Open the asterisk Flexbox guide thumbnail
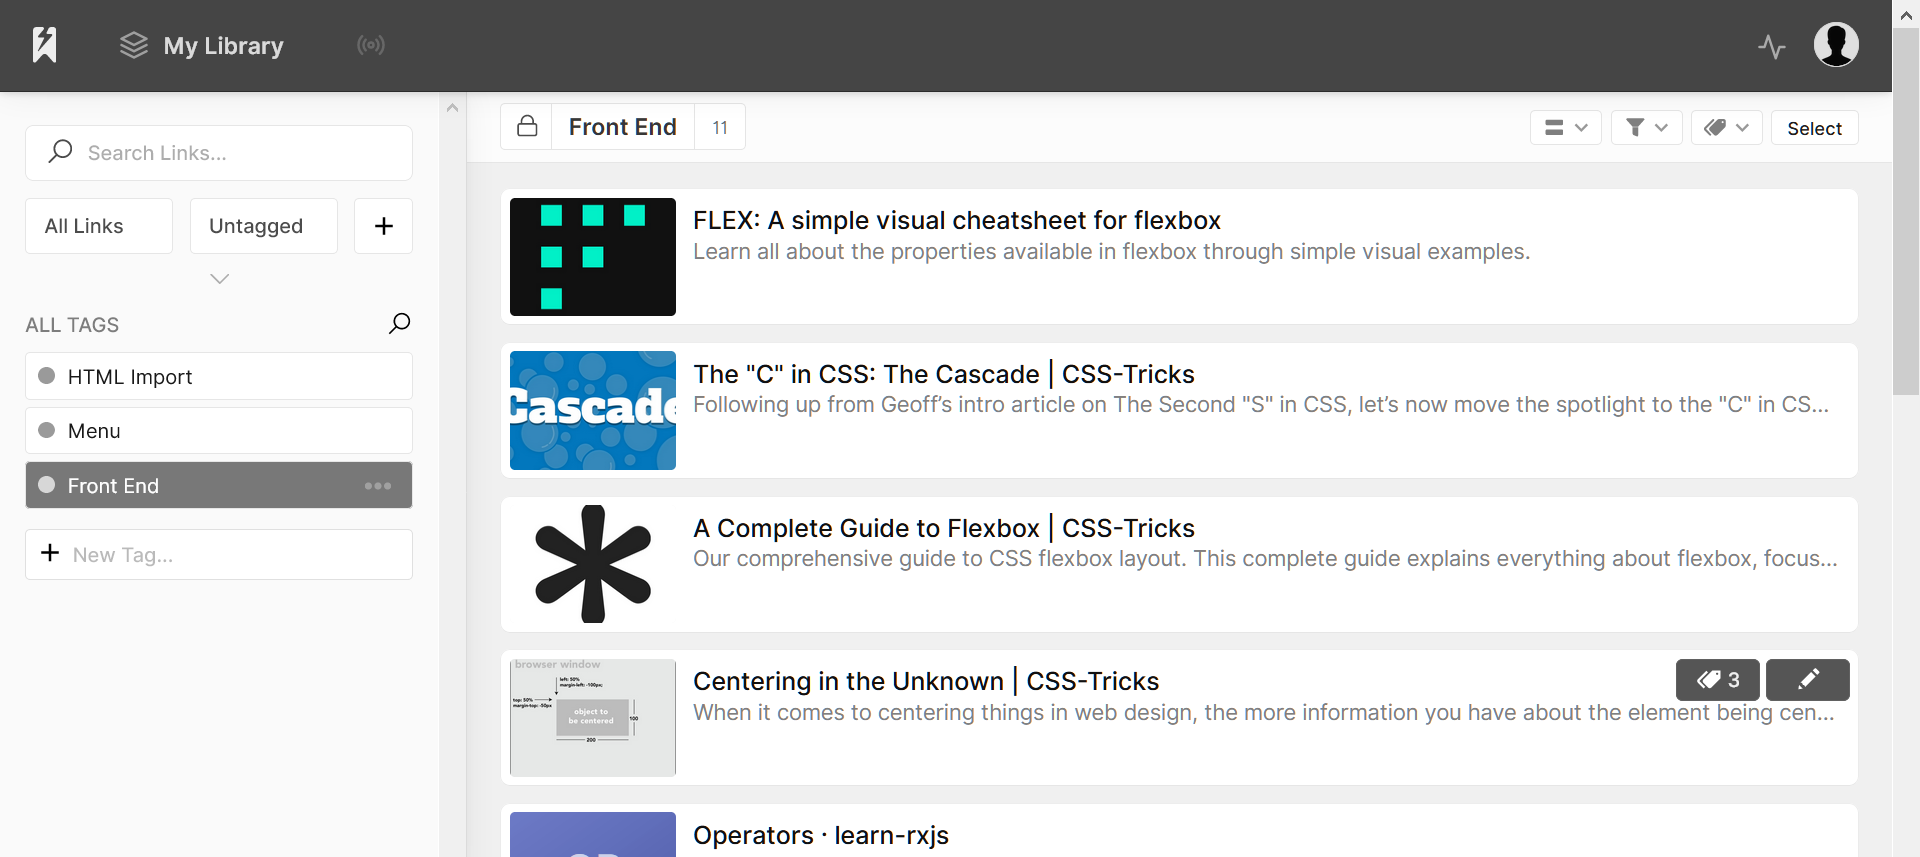The height and width of the screenshot is (857, 1920). [593, 564]
